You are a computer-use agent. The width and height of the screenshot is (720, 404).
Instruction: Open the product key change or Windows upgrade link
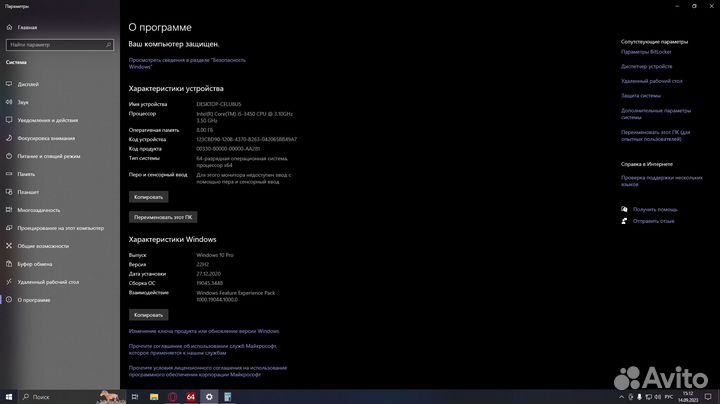[x=204, y=331]
